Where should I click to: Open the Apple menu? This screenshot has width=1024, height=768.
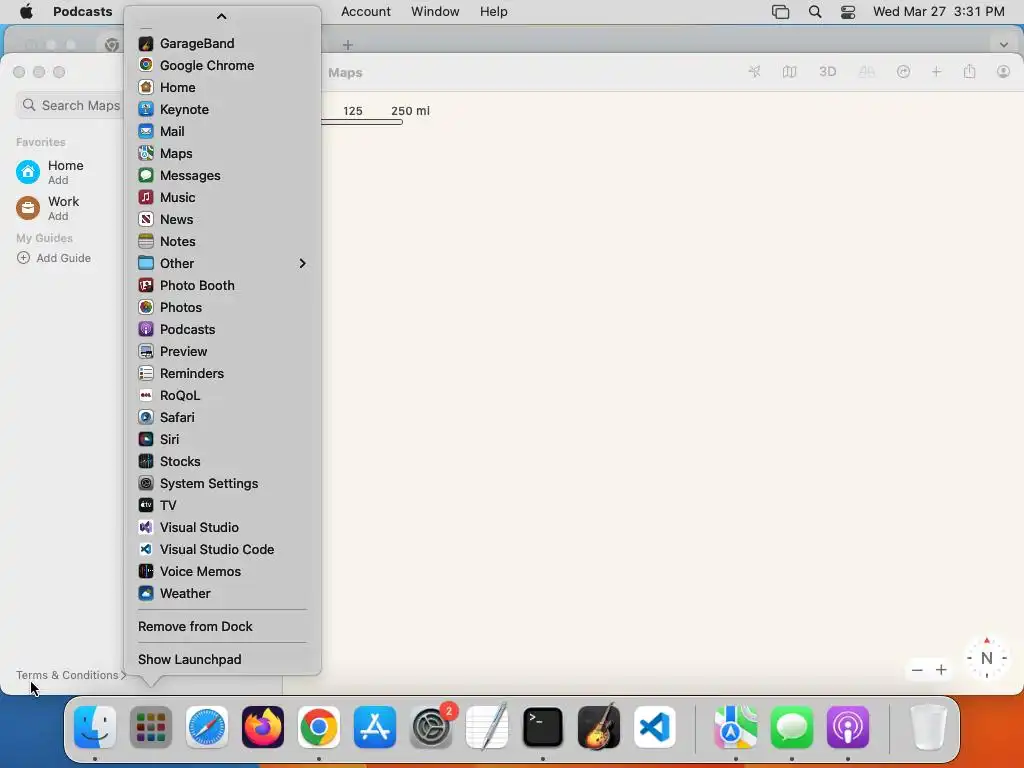tap(26, 12)
